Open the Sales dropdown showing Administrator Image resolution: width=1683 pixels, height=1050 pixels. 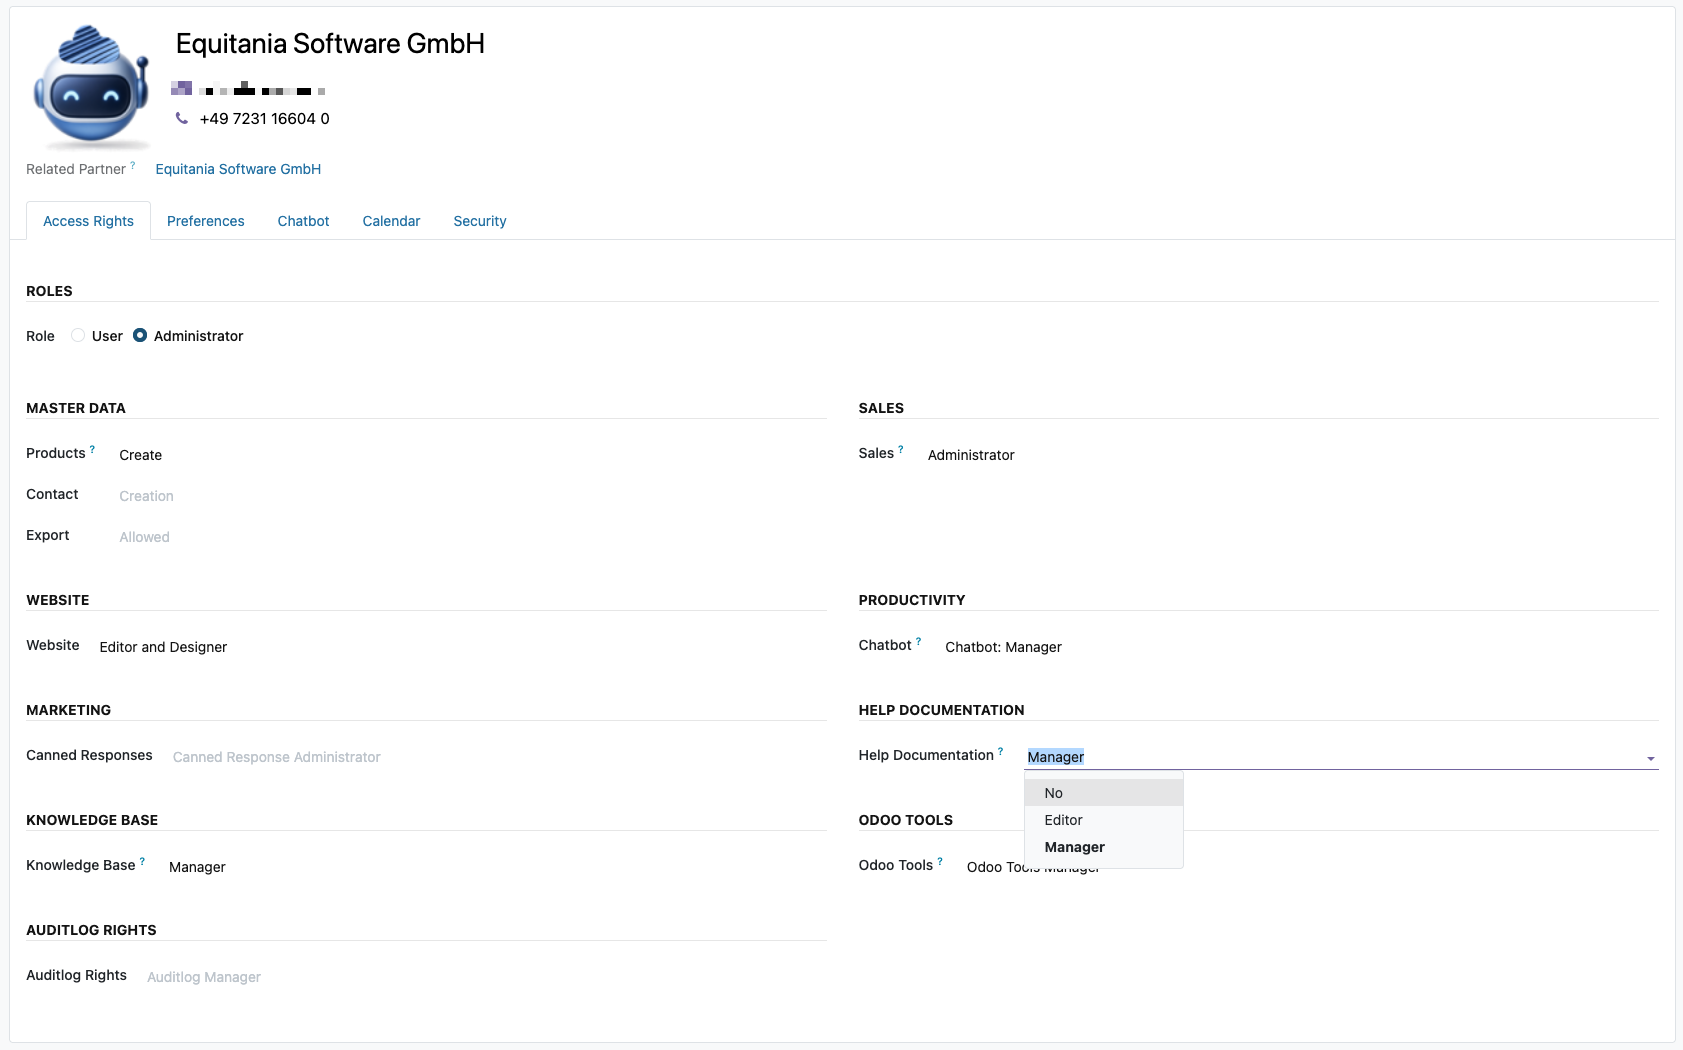(x=1292, y=455)
